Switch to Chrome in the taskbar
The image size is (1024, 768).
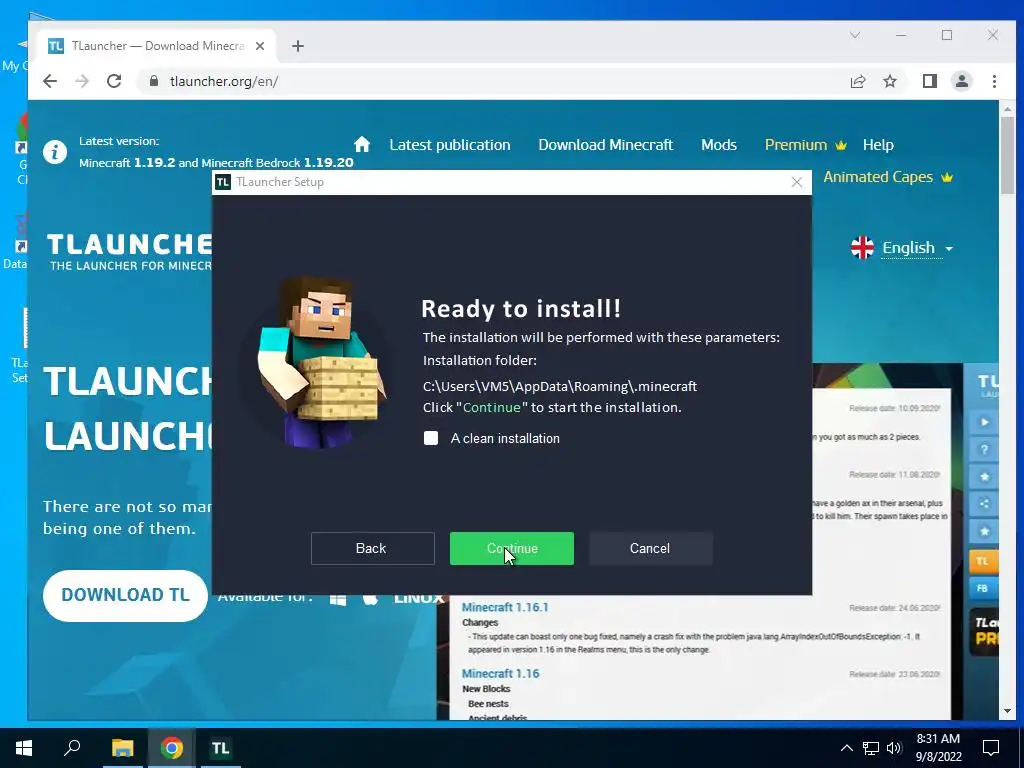(x=172, y=748)
